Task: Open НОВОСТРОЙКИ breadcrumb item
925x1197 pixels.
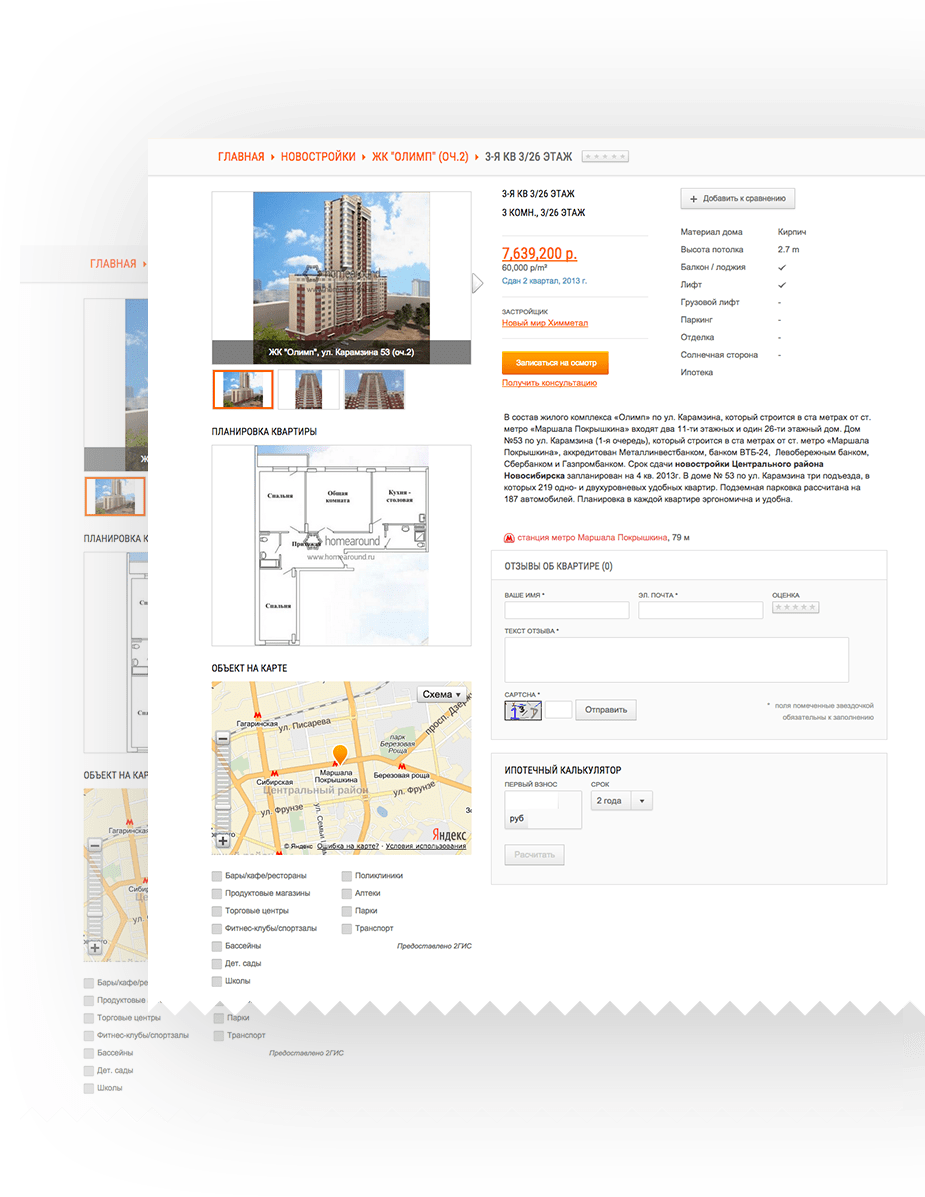Action: coord(318,157)
